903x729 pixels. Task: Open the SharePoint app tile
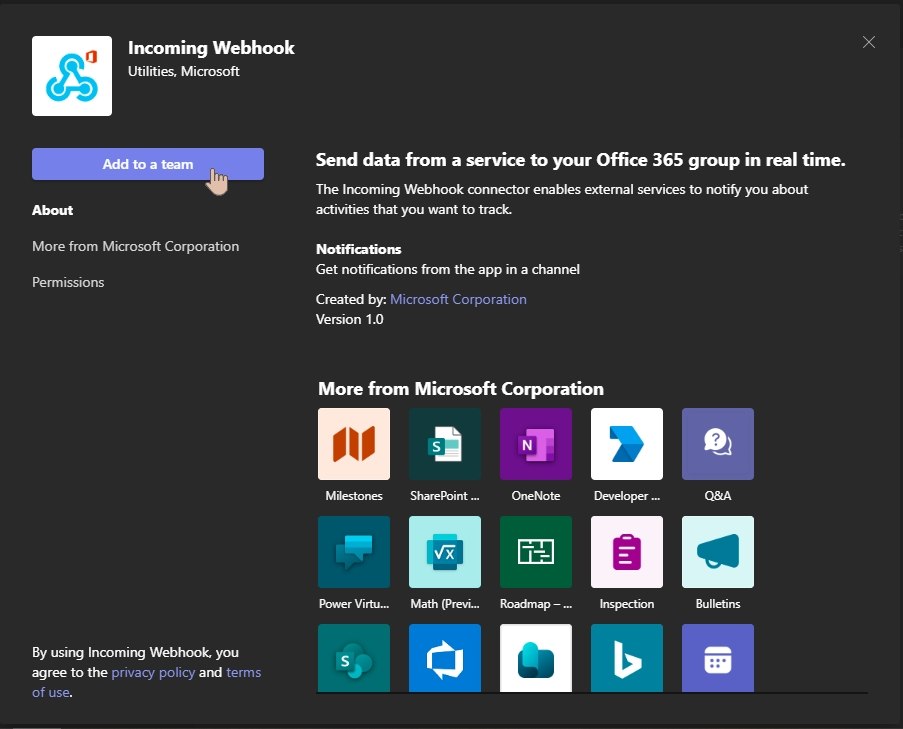pyautogui.click(x=445, y=444)
